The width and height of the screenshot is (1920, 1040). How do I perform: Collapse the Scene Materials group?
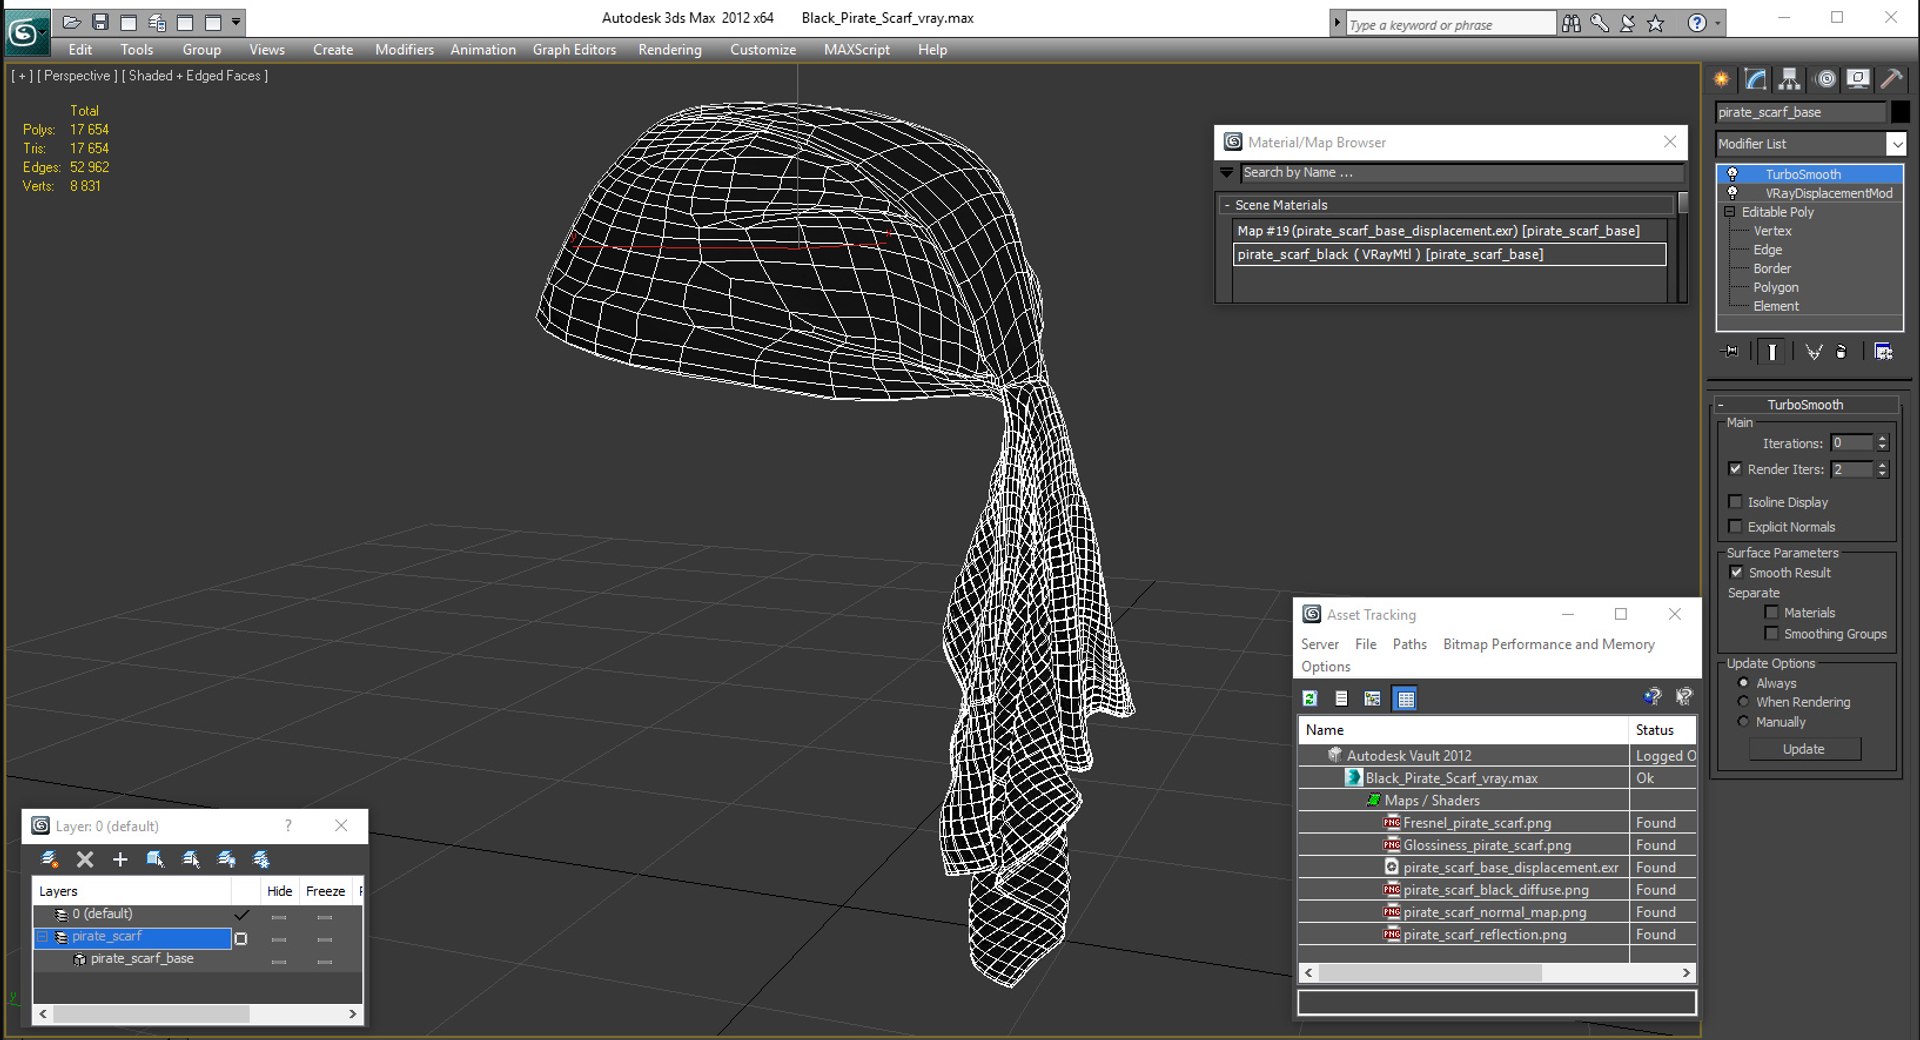(x=1227, y=205)
